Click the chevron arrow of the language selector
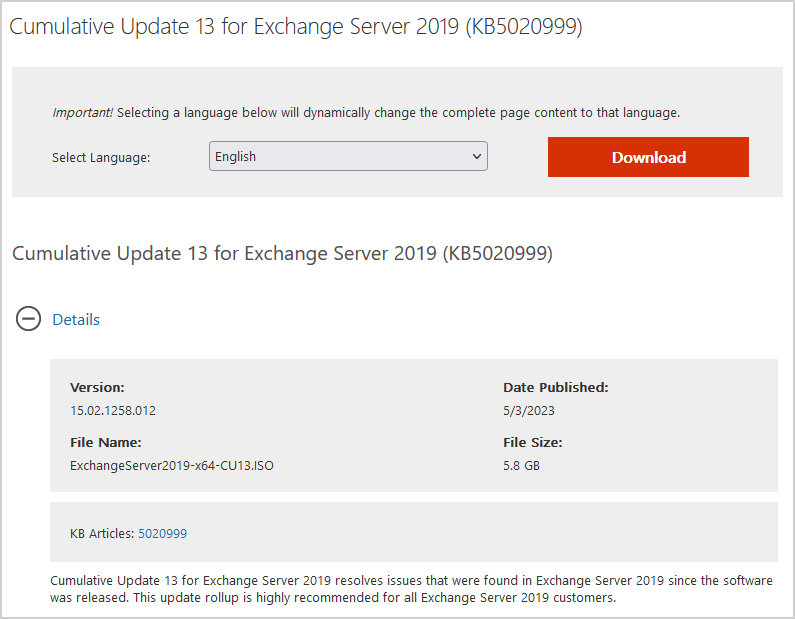The height and width of the screenshot is (619, 795). click(x=476, y=157)
